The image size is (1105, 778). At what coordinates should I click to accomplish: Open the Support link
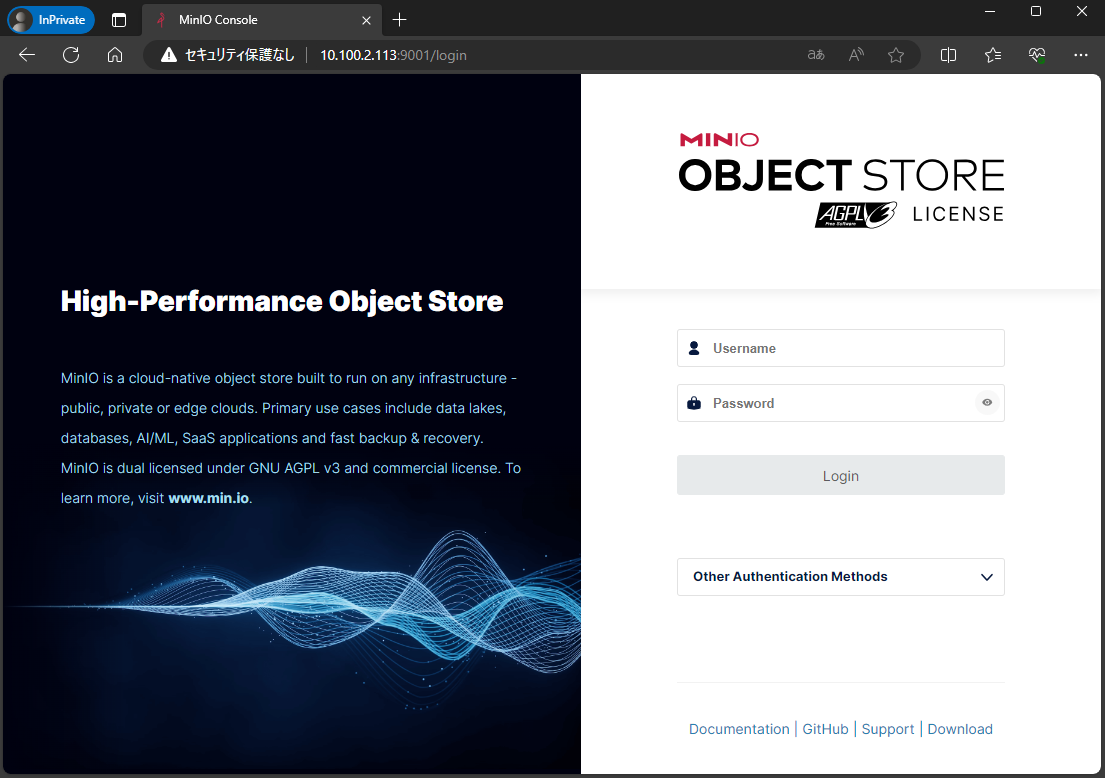tap(888, 729)
